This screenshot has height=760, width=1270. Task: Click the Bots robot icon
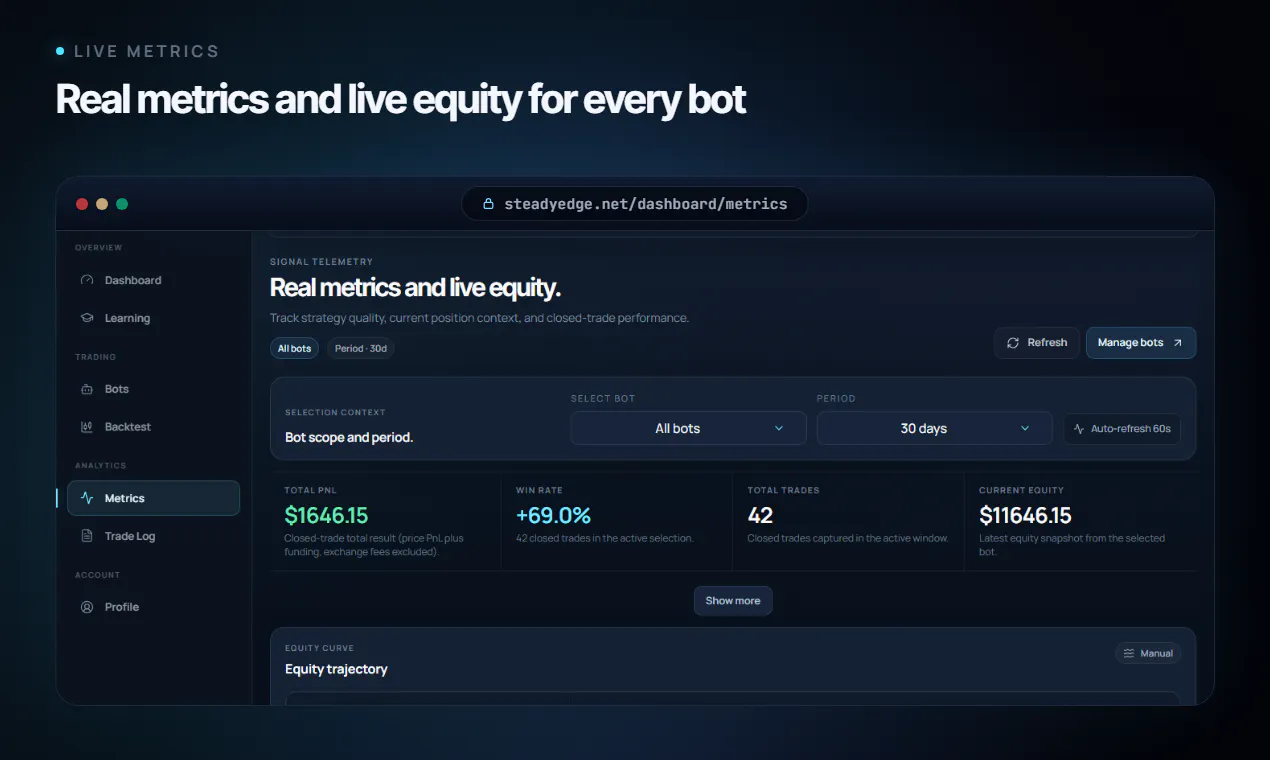click(x=87, y=389)
